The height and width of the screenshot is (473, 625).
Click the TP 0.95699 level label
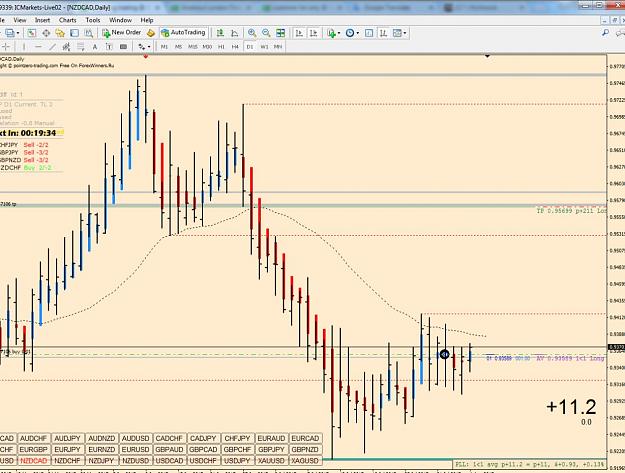(x=572, y=211)
